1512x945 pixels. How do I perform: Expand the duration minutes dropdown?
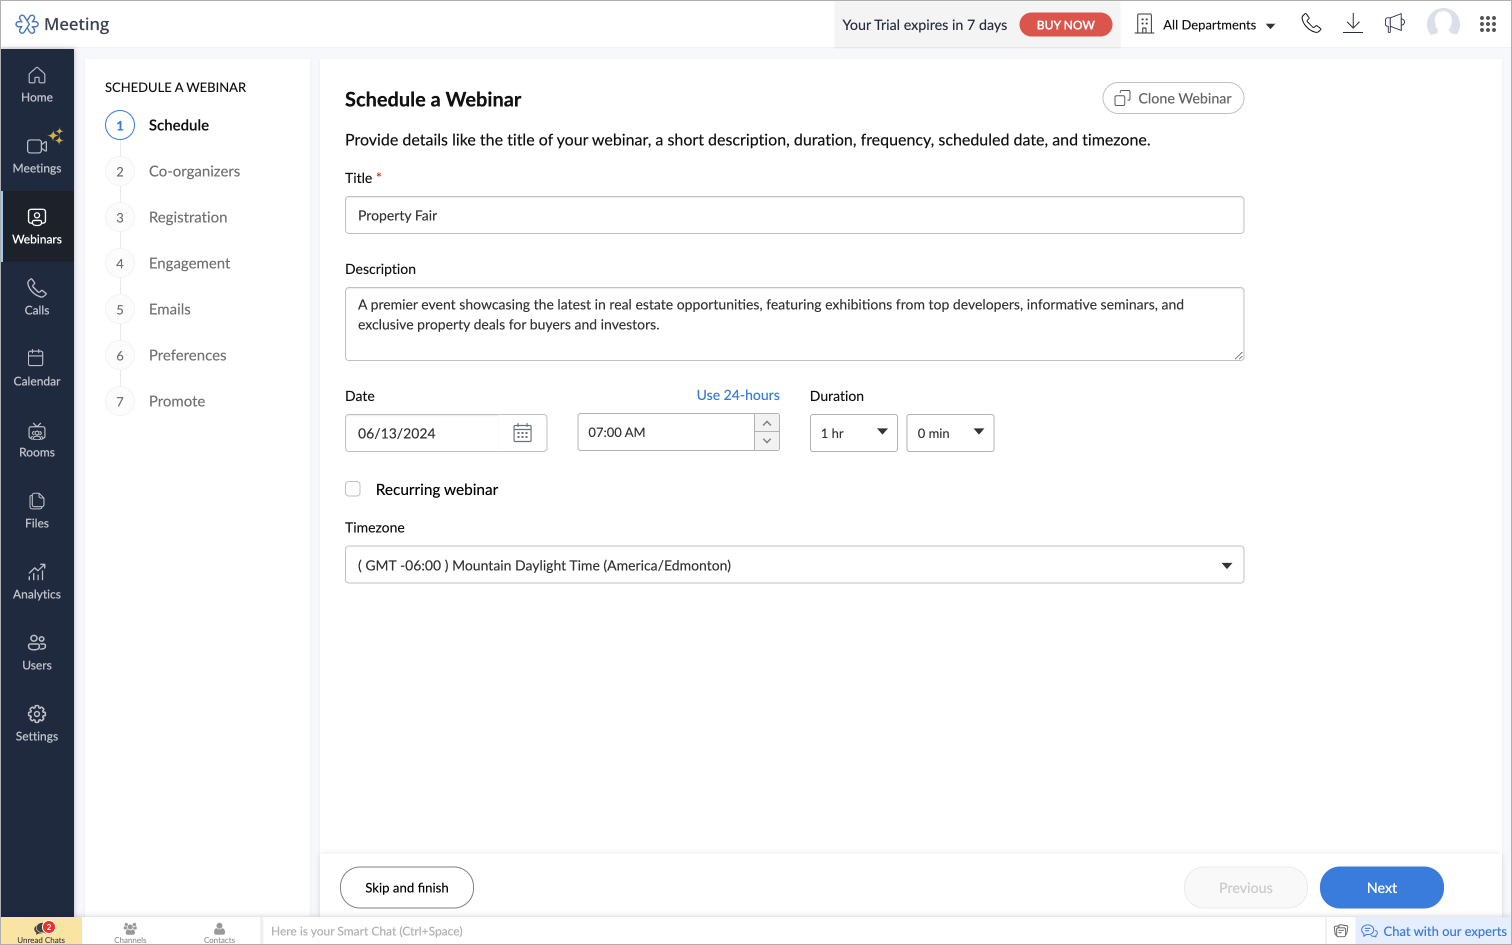(x=950, y=433)
